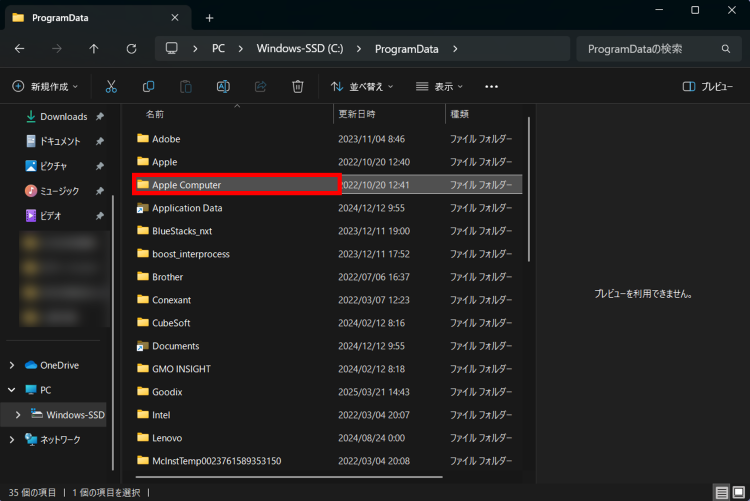Click the Copy icon in toolbar

(148, 87)
